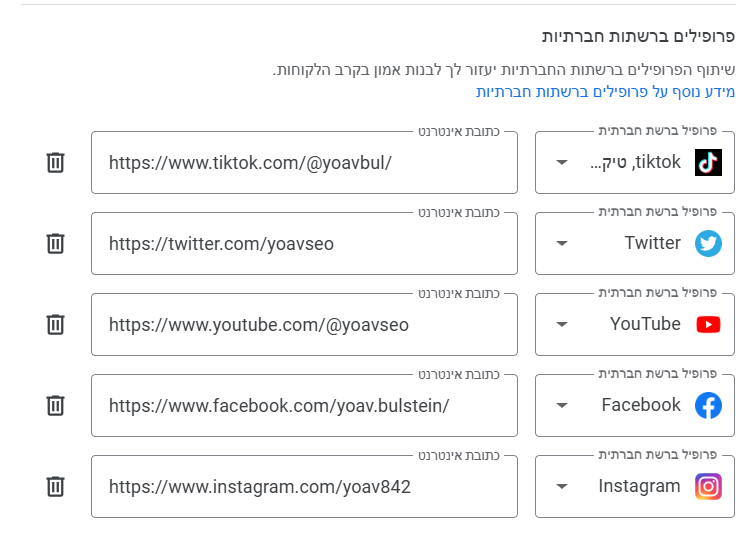Click the TikTok logo icon
Viewport: 743px width, 535px height.
[x=708, y=162]
